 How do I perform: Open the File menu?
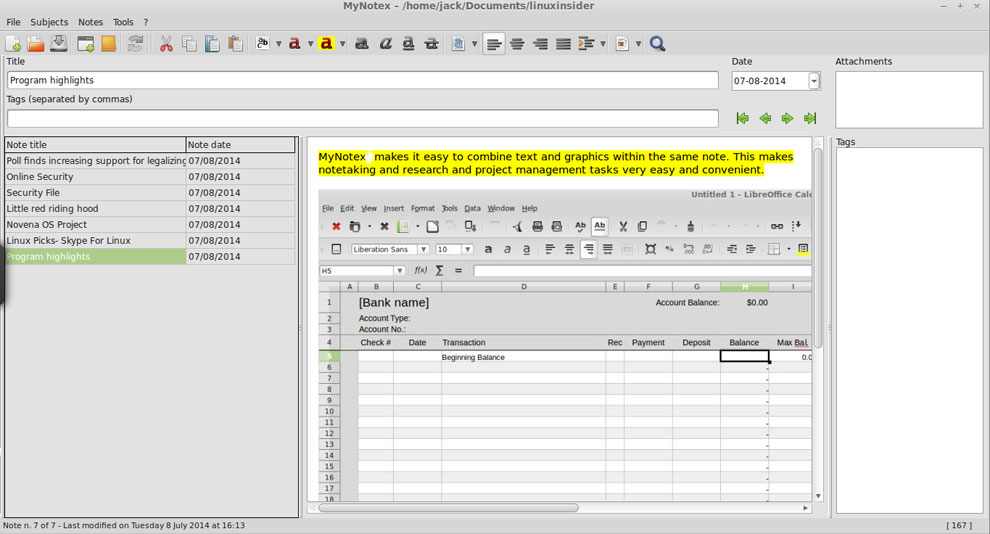pos(13,22)
